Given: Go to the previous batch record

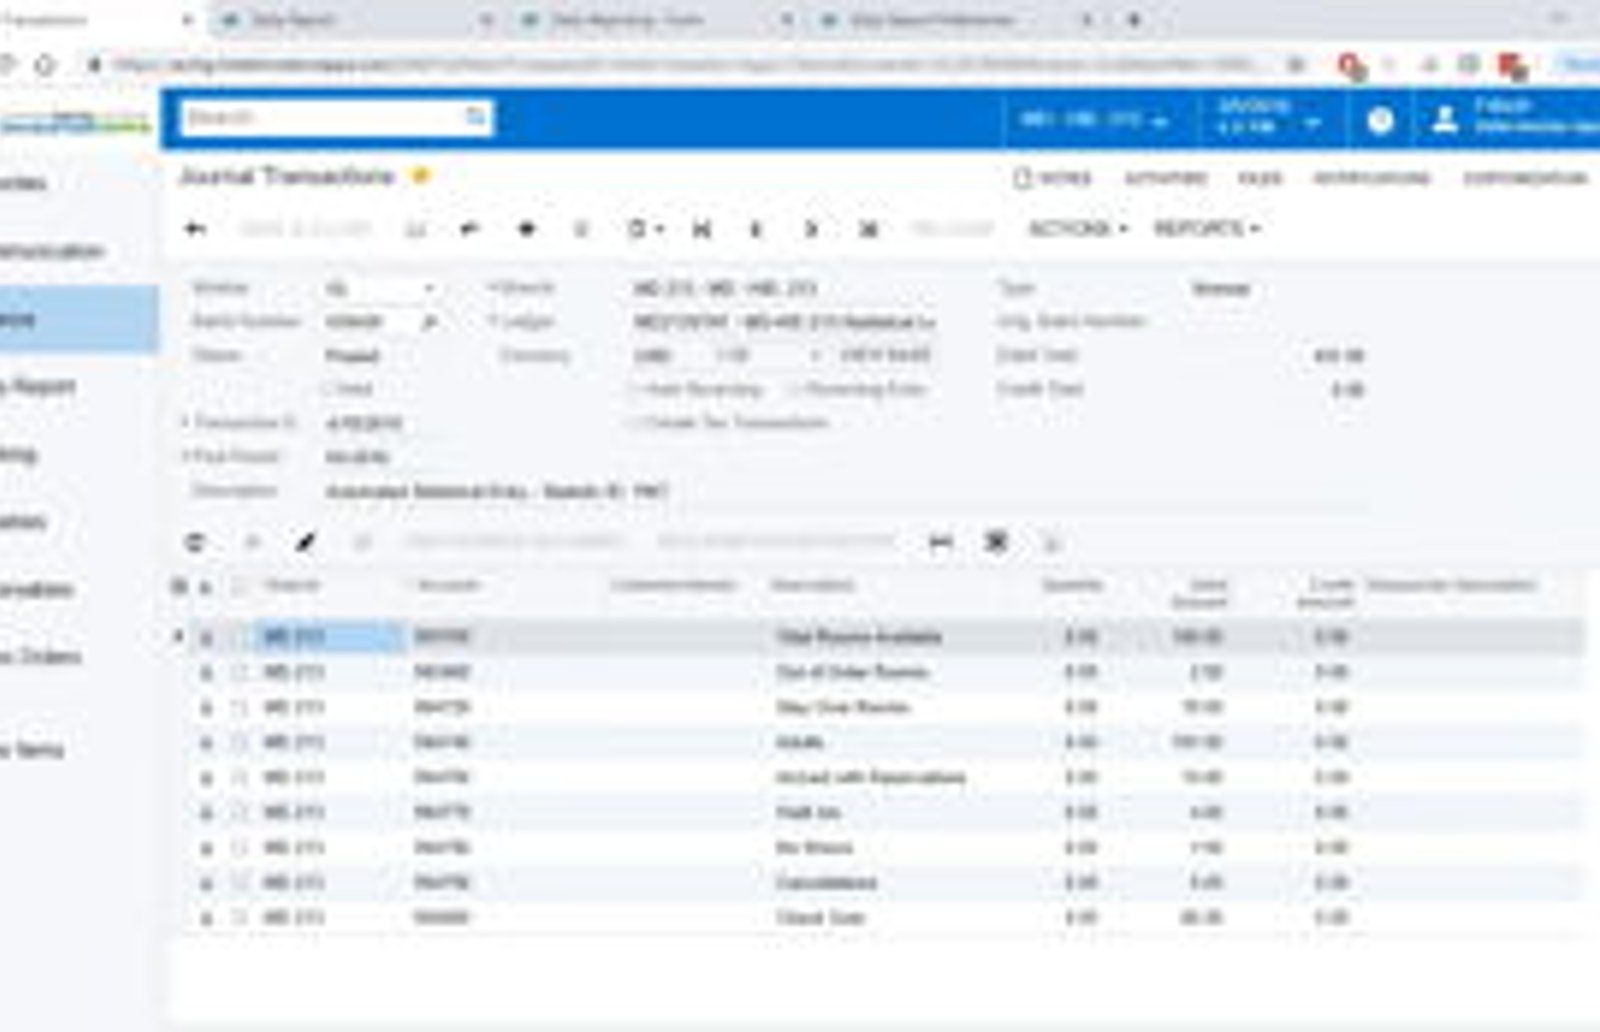Looking at the screenshot, I should pos(756,229).
